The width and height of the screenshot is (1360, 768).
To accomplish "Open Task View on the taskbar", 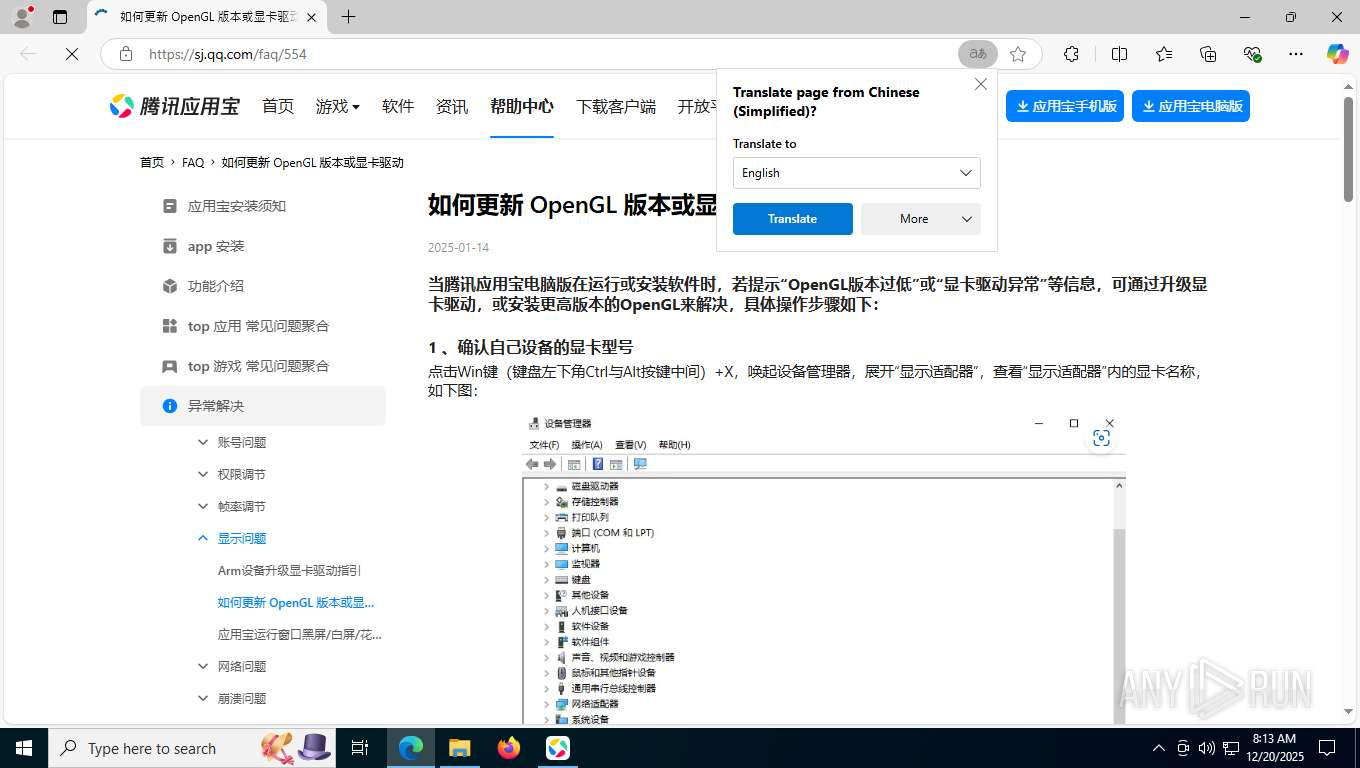I will (x=360, y=748).
